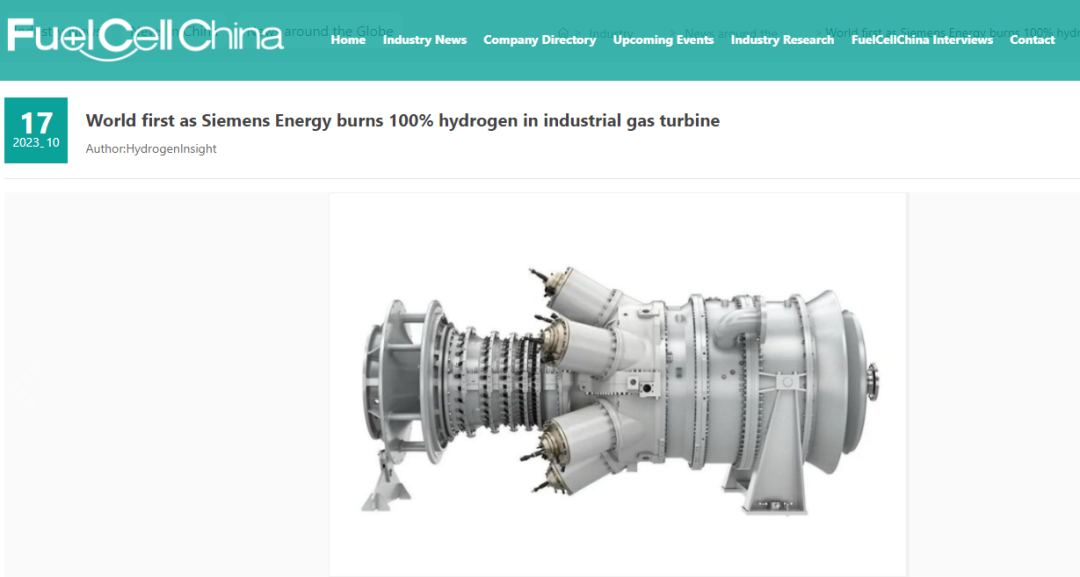The height and width of the screenshot is (577, 1080).
Task: Navigate to Company Directory
Action: (539, 40)
